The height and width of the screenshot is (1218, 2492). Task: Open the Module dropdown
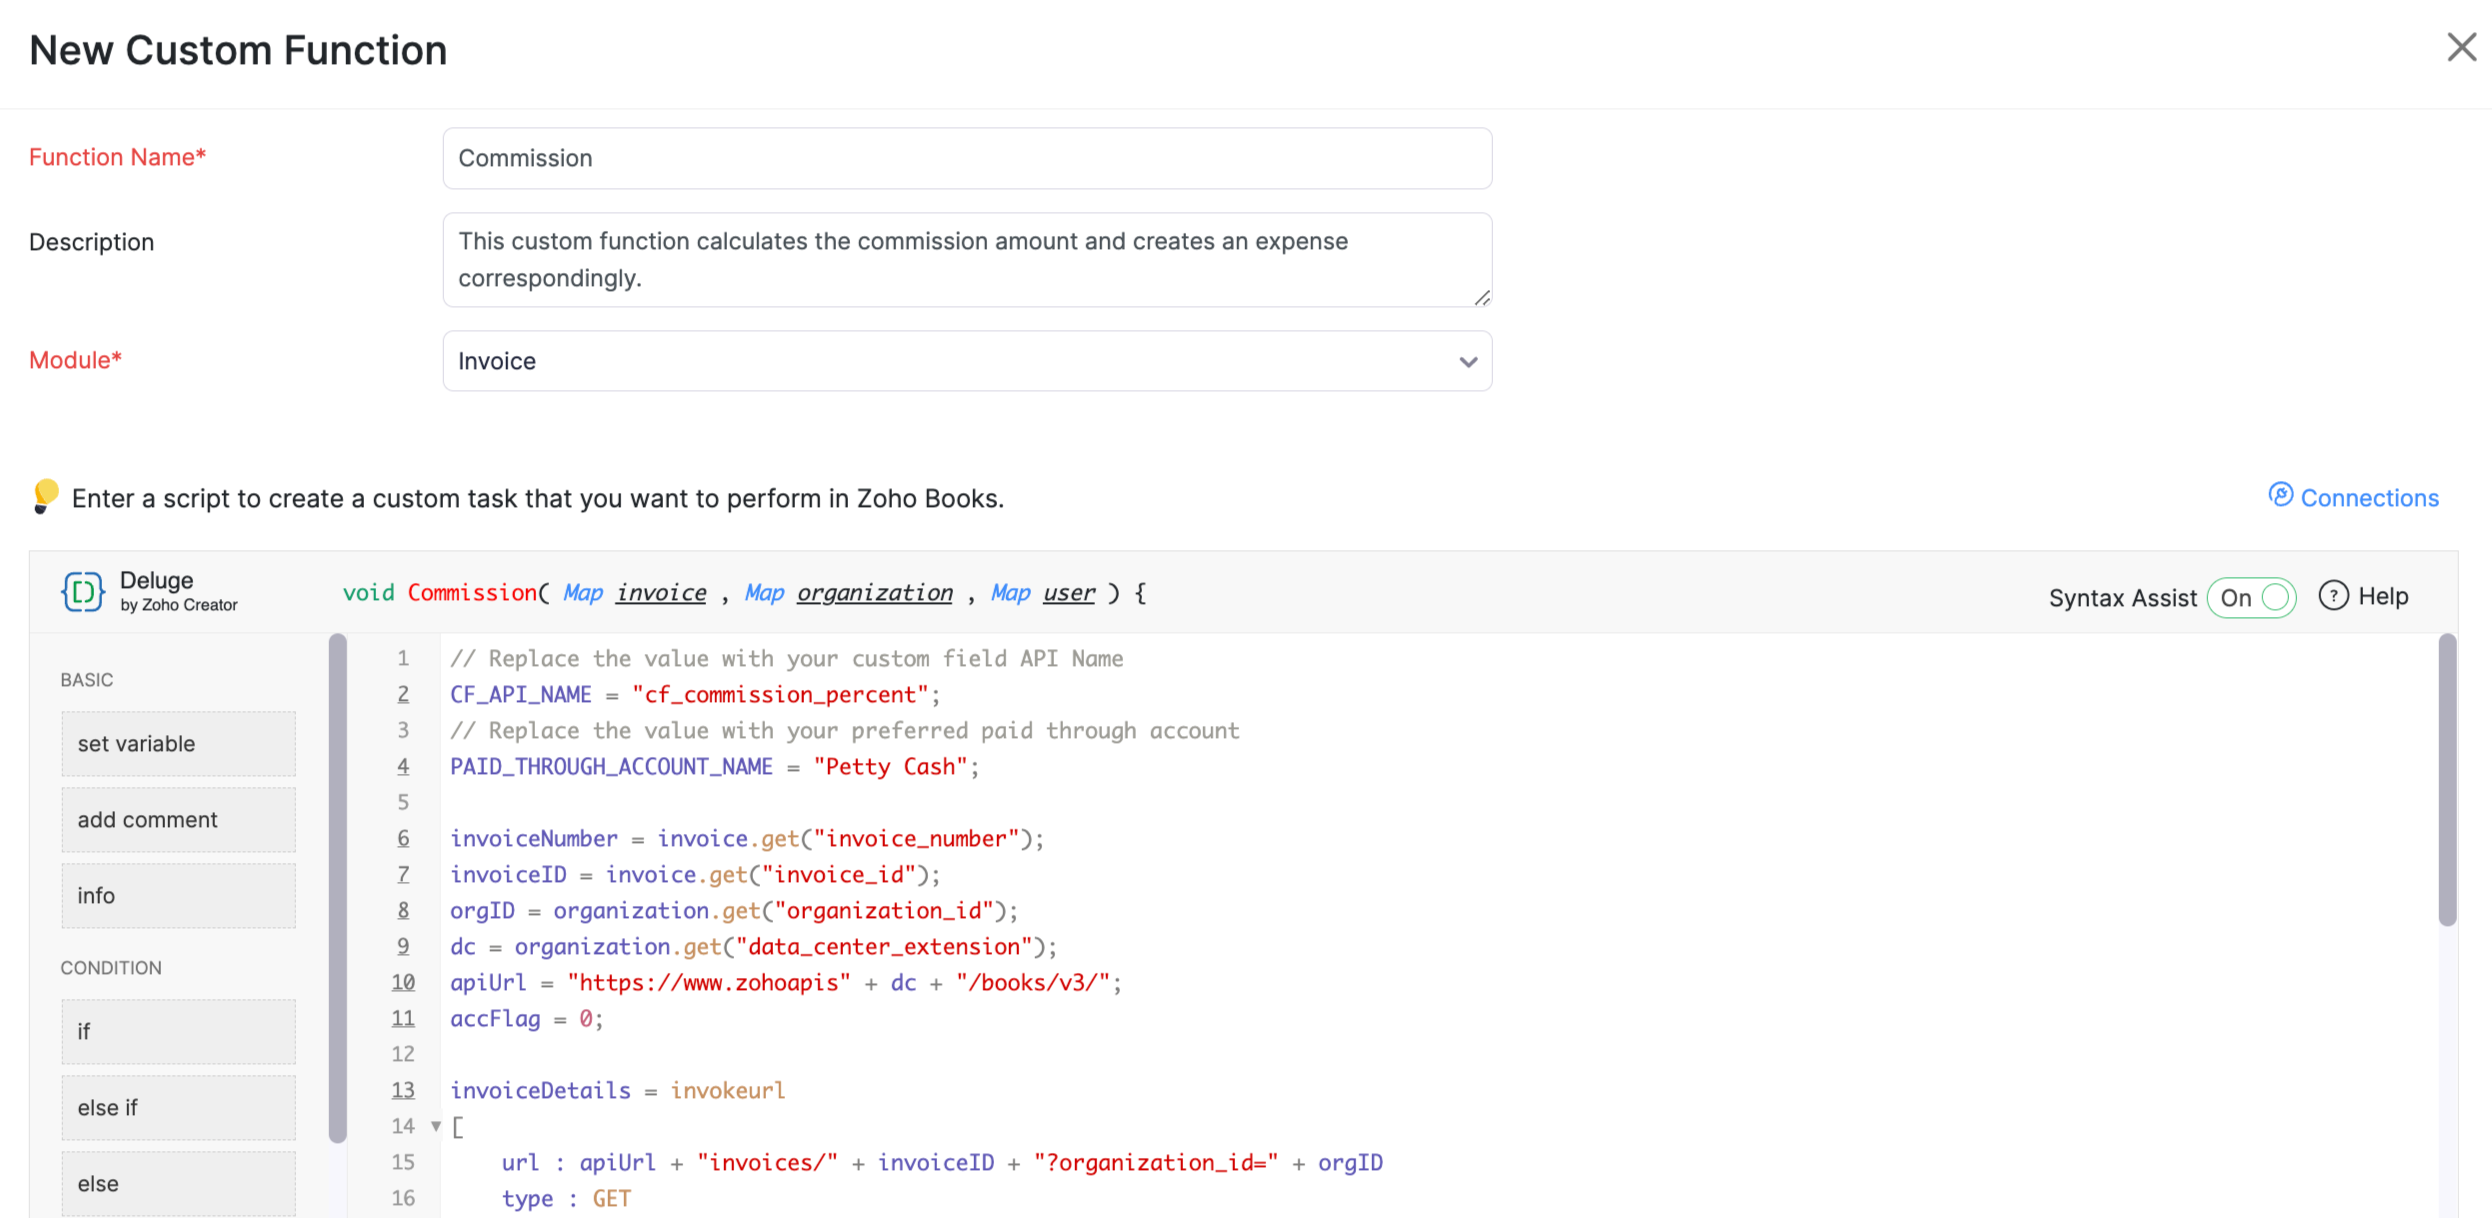tap(966, 361)
